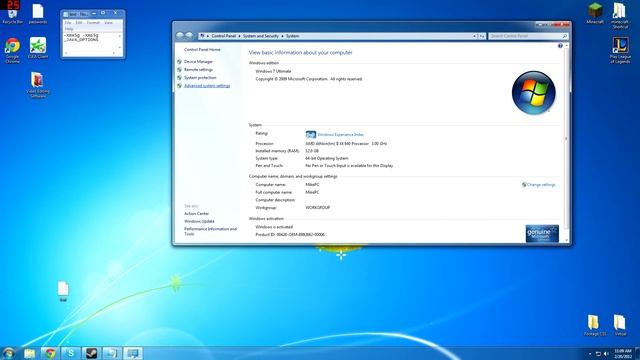Open the green star client desktop shortcut
This screenshot has height=360, width=640.
[x=38, y=48]
